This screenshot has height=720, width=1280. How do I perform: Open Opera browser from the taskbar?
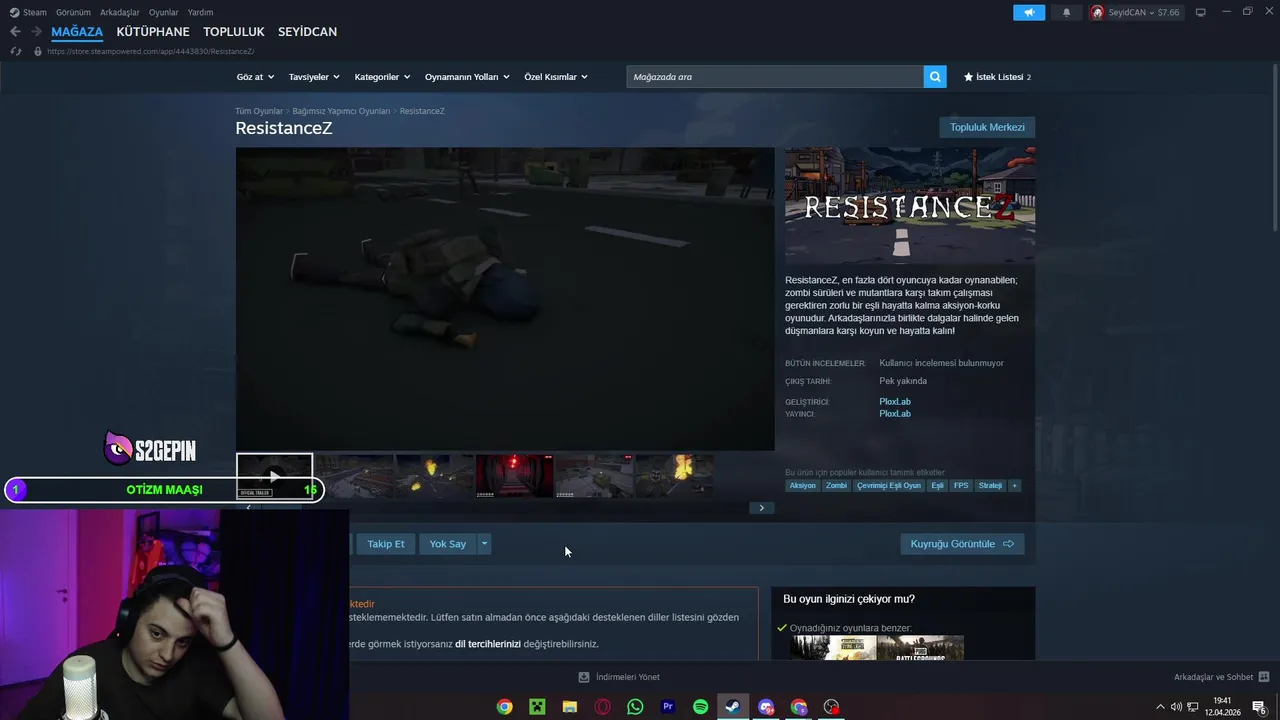(602, 707)
